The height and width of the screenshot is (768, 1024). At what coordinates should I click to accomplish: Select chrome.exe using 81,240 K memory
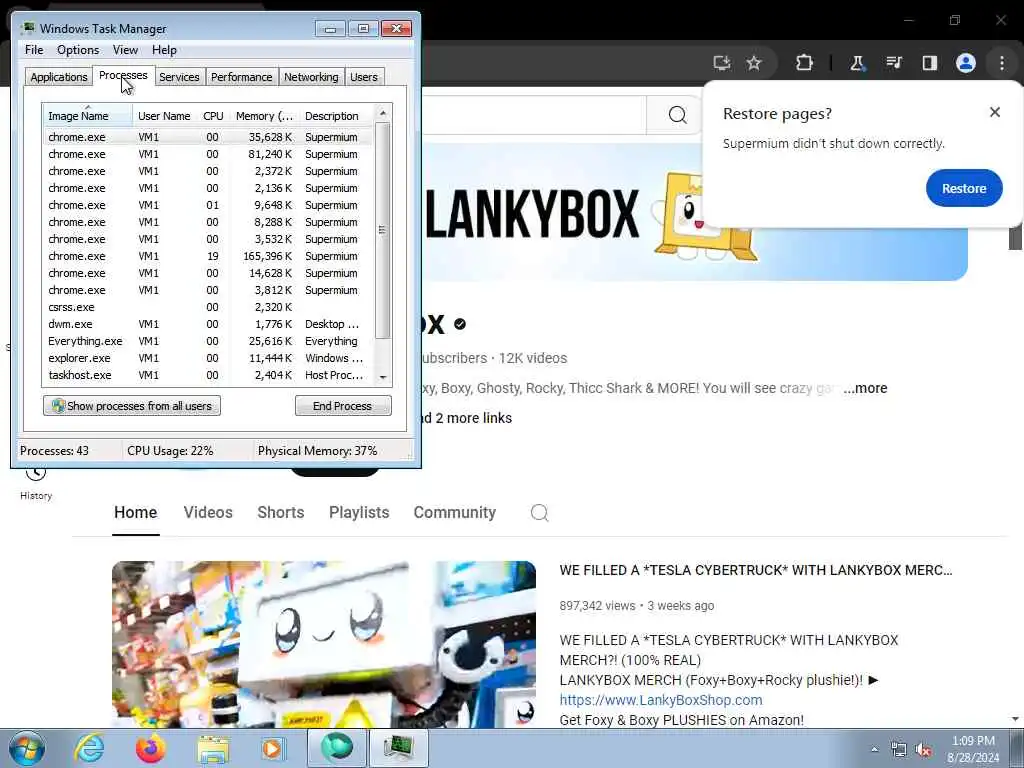coord(209,154)
